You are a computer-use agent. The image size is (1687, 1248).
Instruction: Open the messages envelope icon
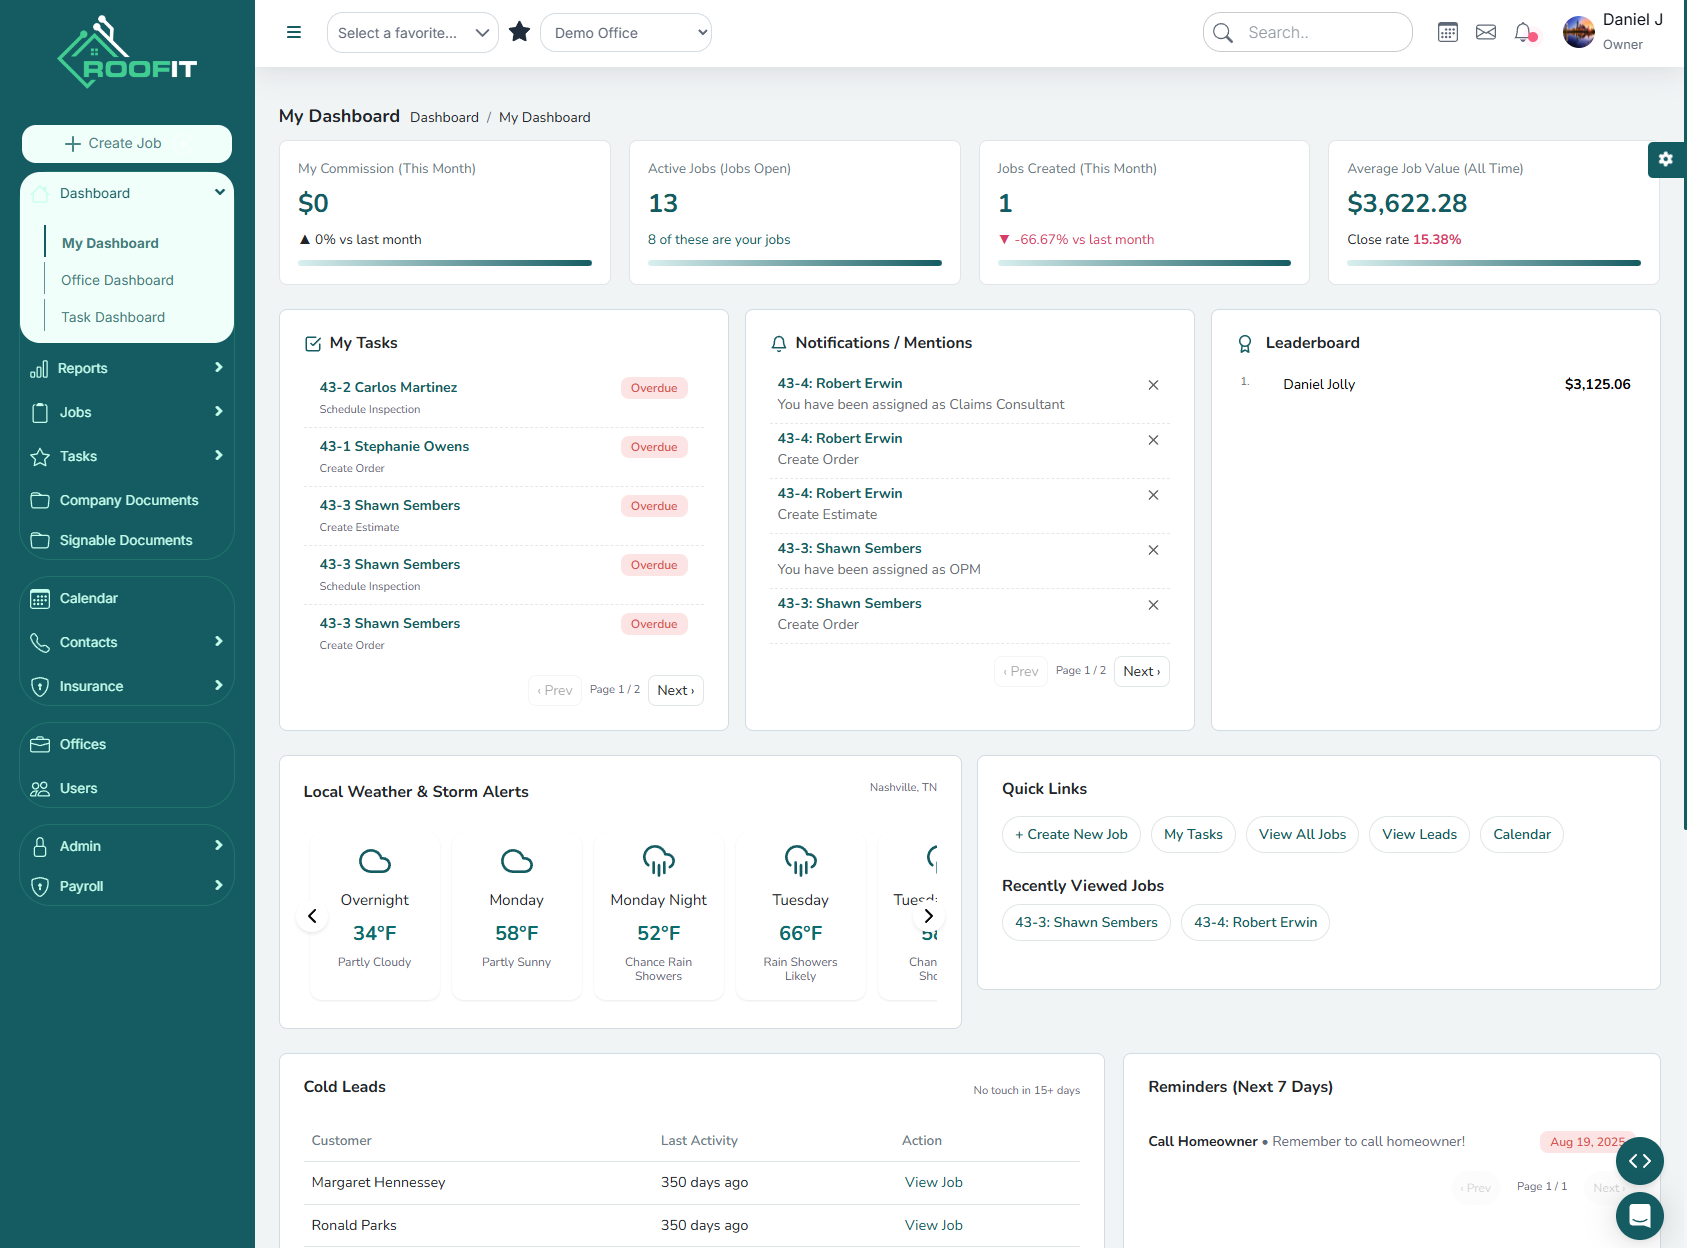1486,31
